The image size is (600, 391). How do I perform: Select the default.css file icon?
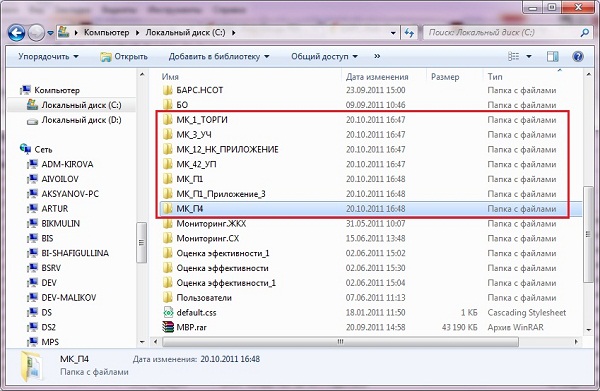(x=168, y=313)
